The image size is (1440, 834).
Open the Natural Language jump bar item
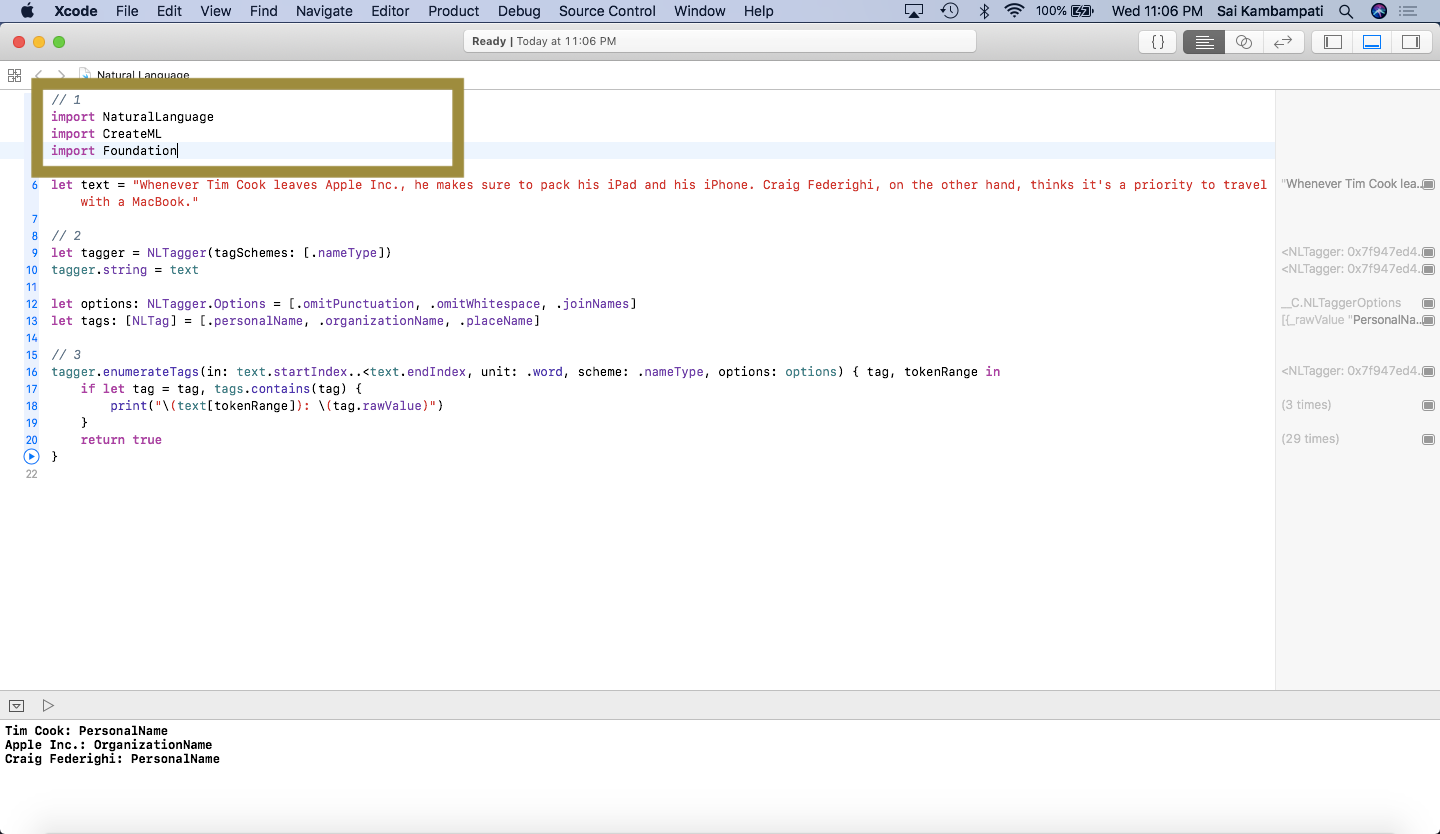tap(142, 76)
